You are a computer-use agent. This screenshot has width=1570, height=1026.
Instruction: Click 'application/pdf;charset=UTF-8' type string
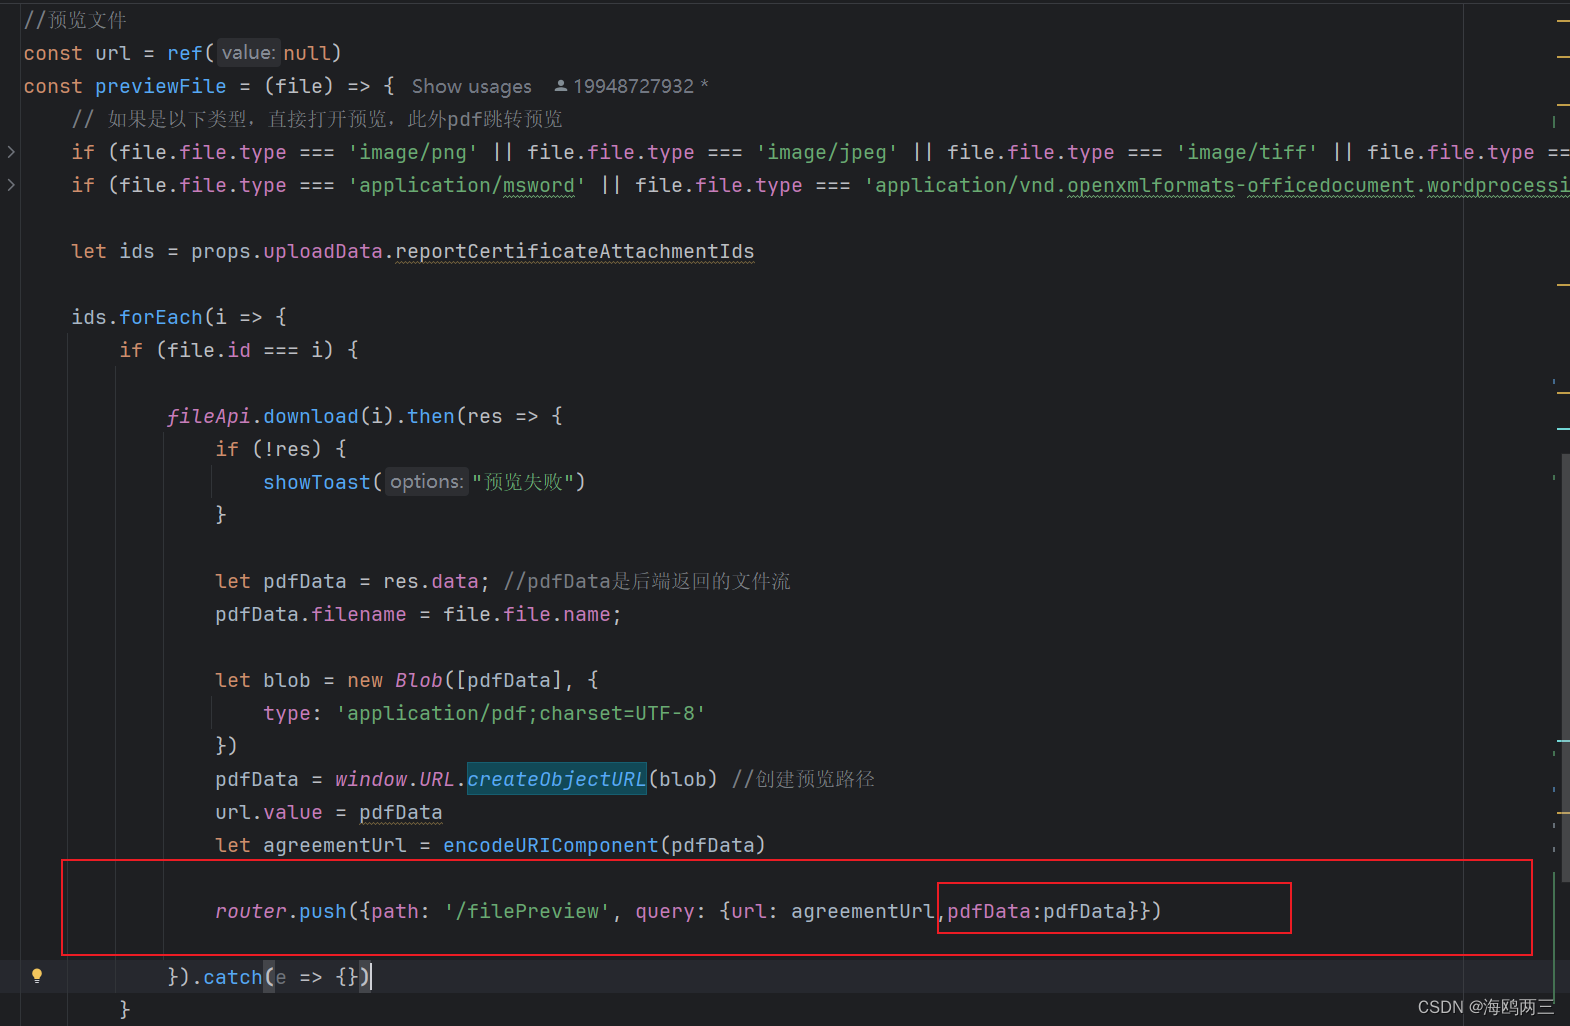pyautogui.click(x=521, y=713)
